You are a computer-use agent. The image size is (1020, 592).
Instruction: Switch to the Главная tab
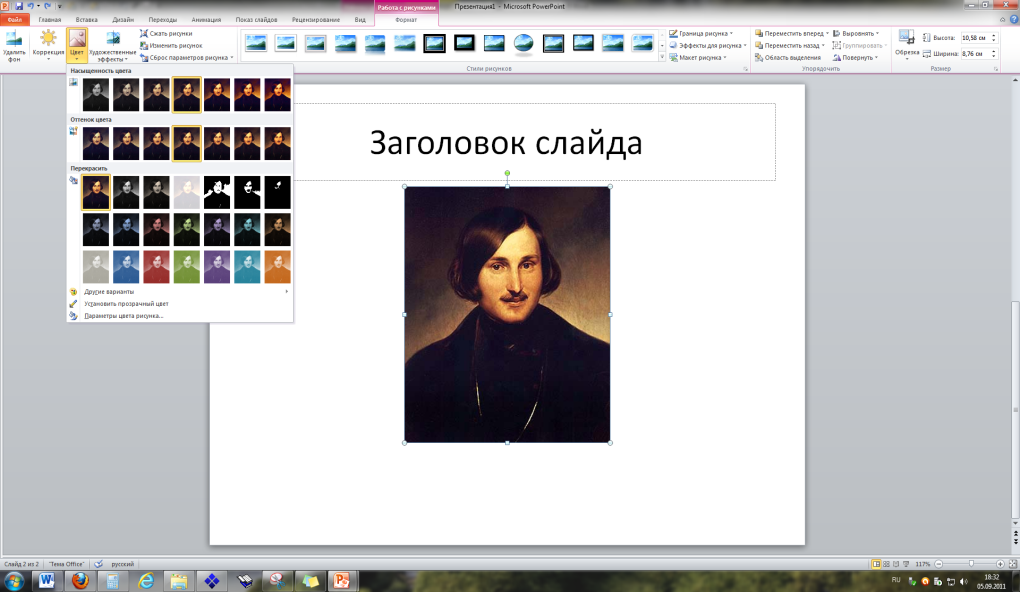click(x=49, y=20)
